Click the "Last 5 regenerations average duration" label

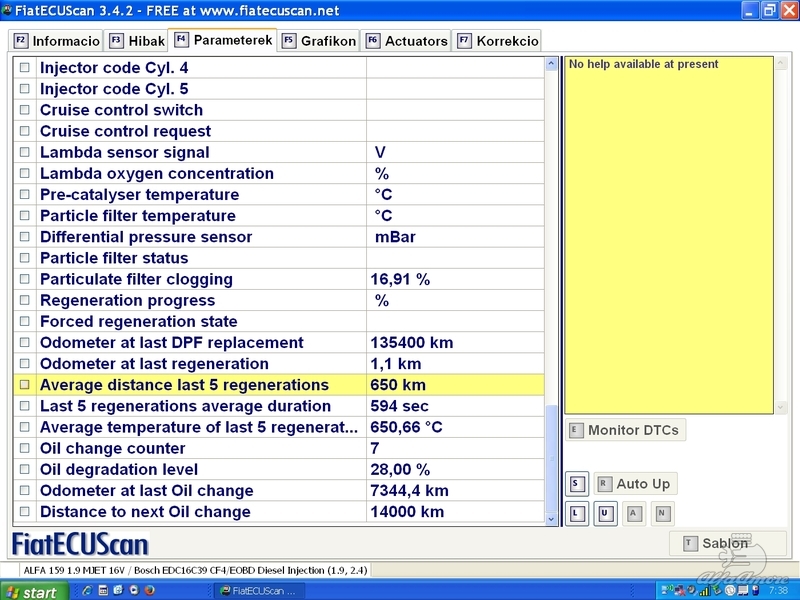coord(185,406)
